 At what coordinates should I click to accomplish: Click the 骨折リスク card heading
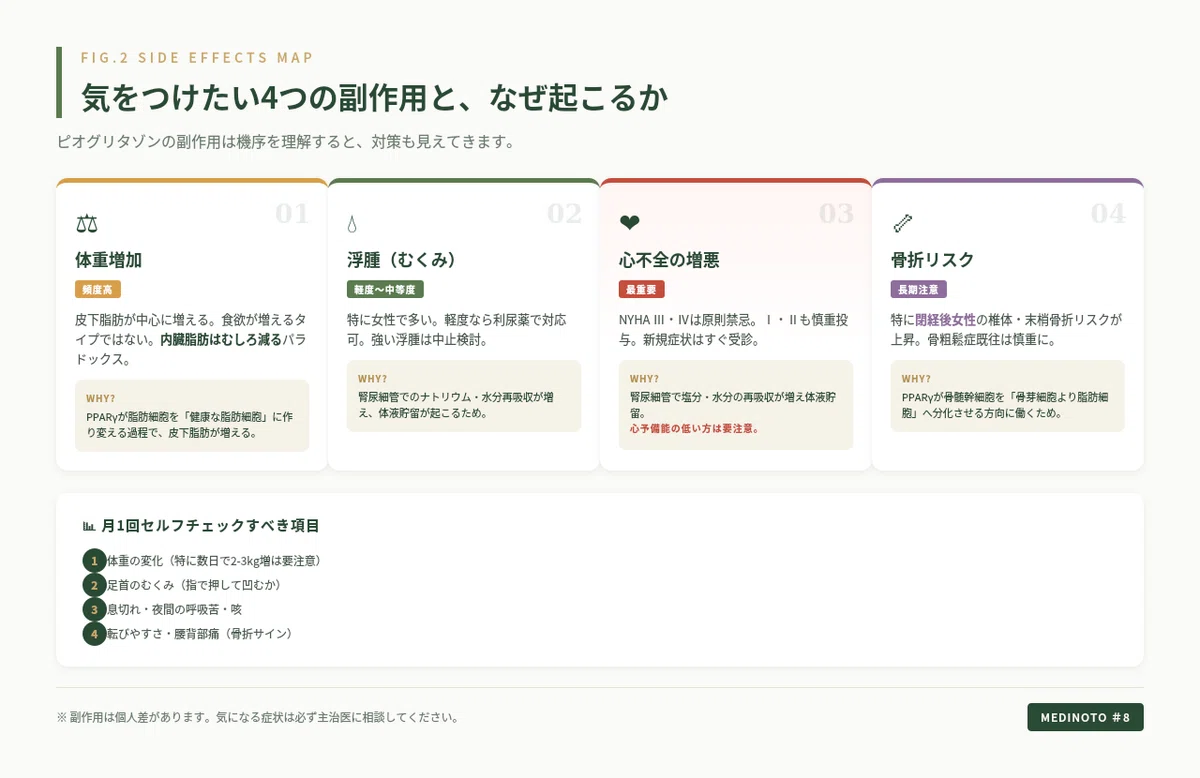pos(932,260)
